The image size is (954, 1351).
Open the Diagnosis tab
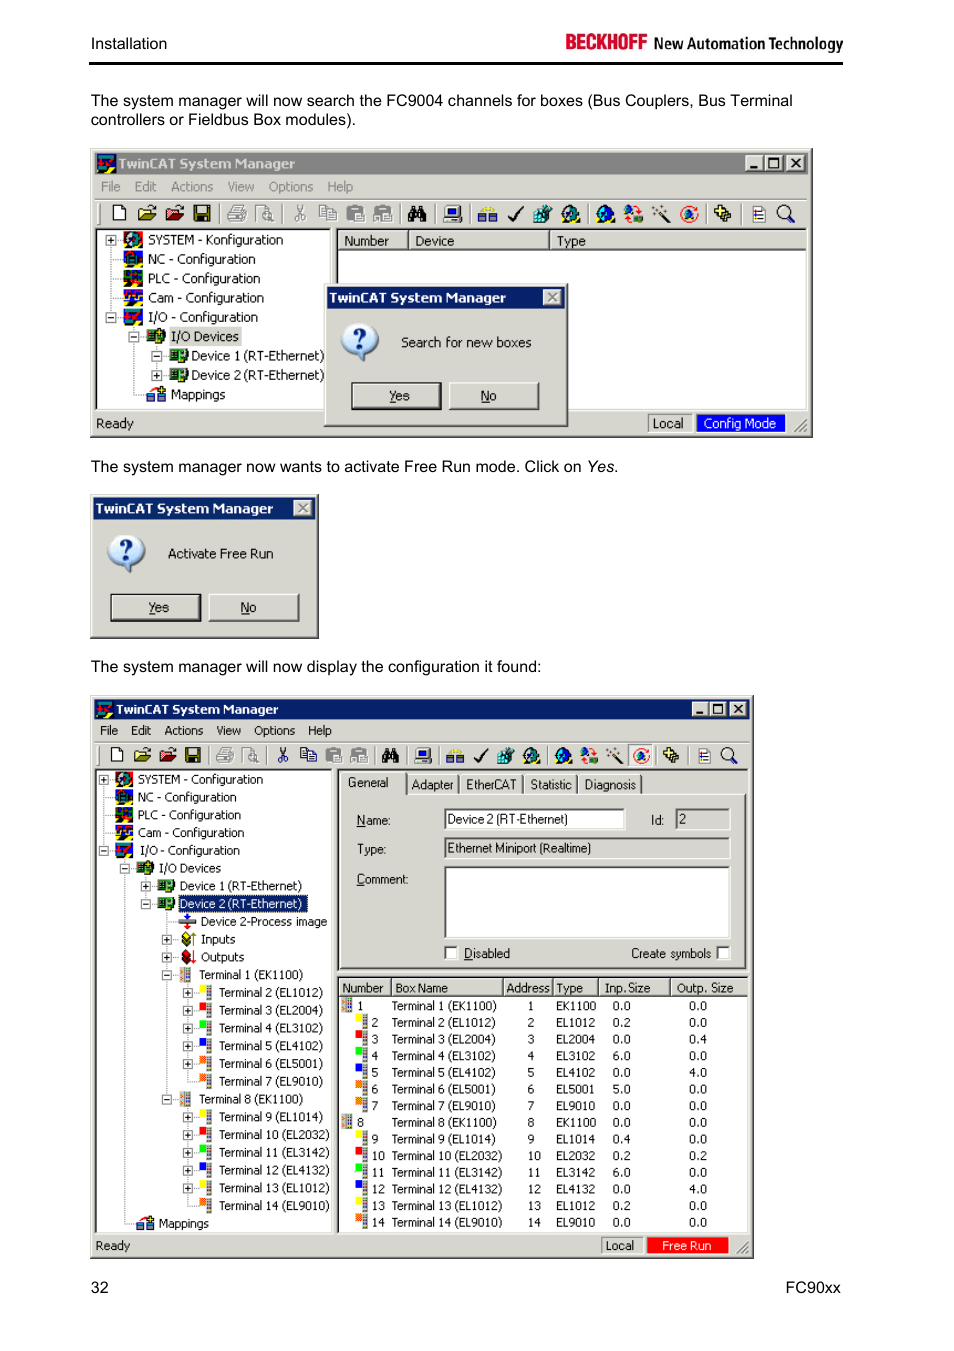610,785
